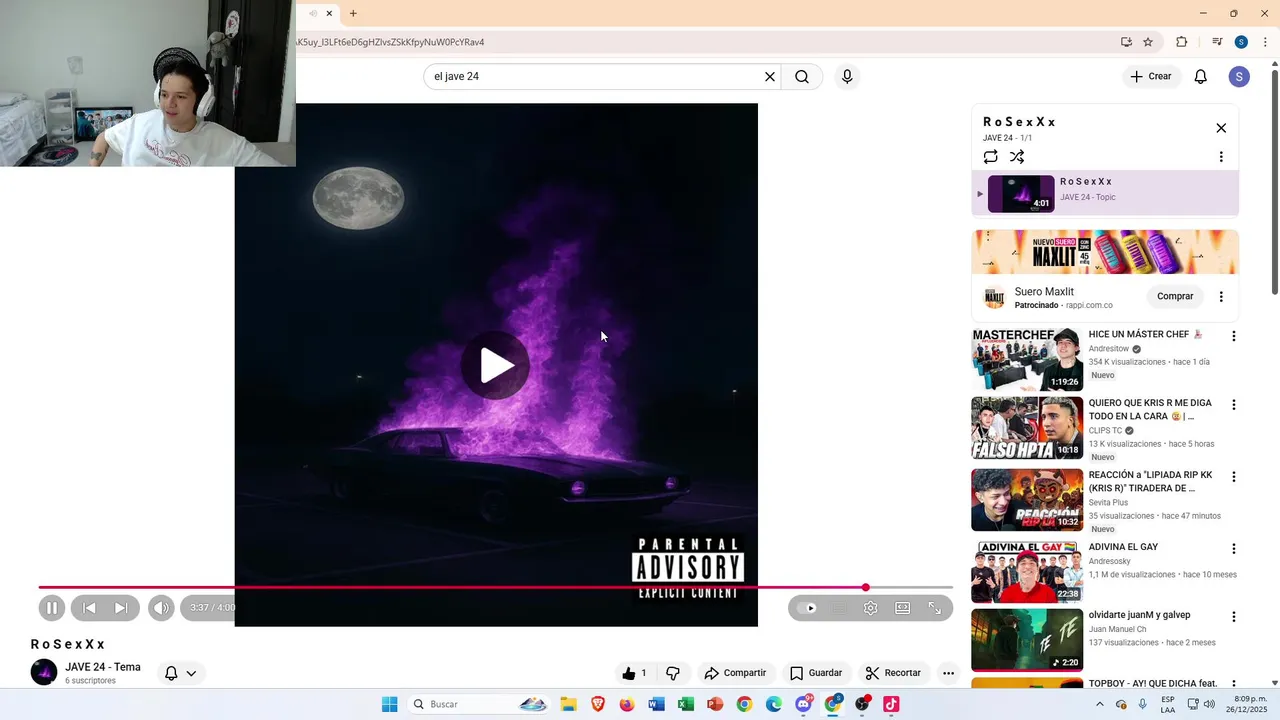
Task: Open Discord from the taskbar
Action: click(804, 704)
